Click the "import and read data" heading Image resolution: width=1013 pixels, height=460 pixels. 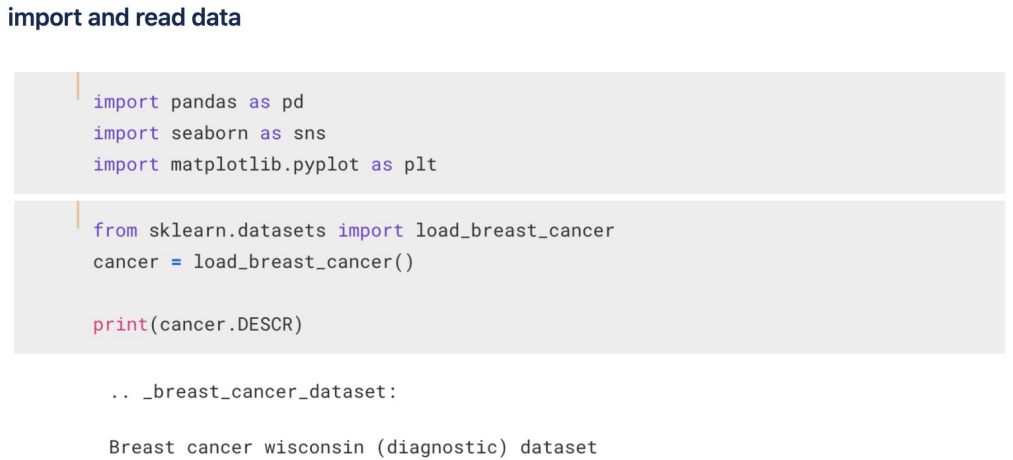click(124, 17)
